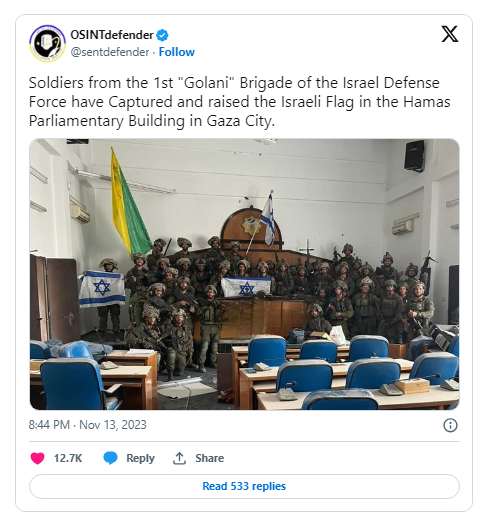Screen dimensions: 482x523
Task: Follow the @sentdefender account
Action: (x=176, y=52)
